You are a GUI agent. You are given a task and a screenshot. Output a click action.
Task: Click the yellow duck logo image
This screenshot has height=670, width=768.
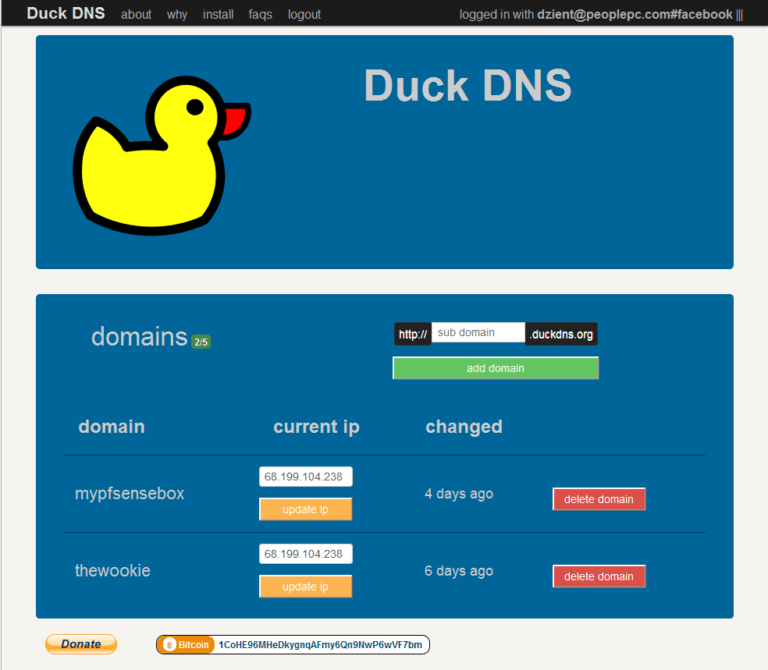162,155
